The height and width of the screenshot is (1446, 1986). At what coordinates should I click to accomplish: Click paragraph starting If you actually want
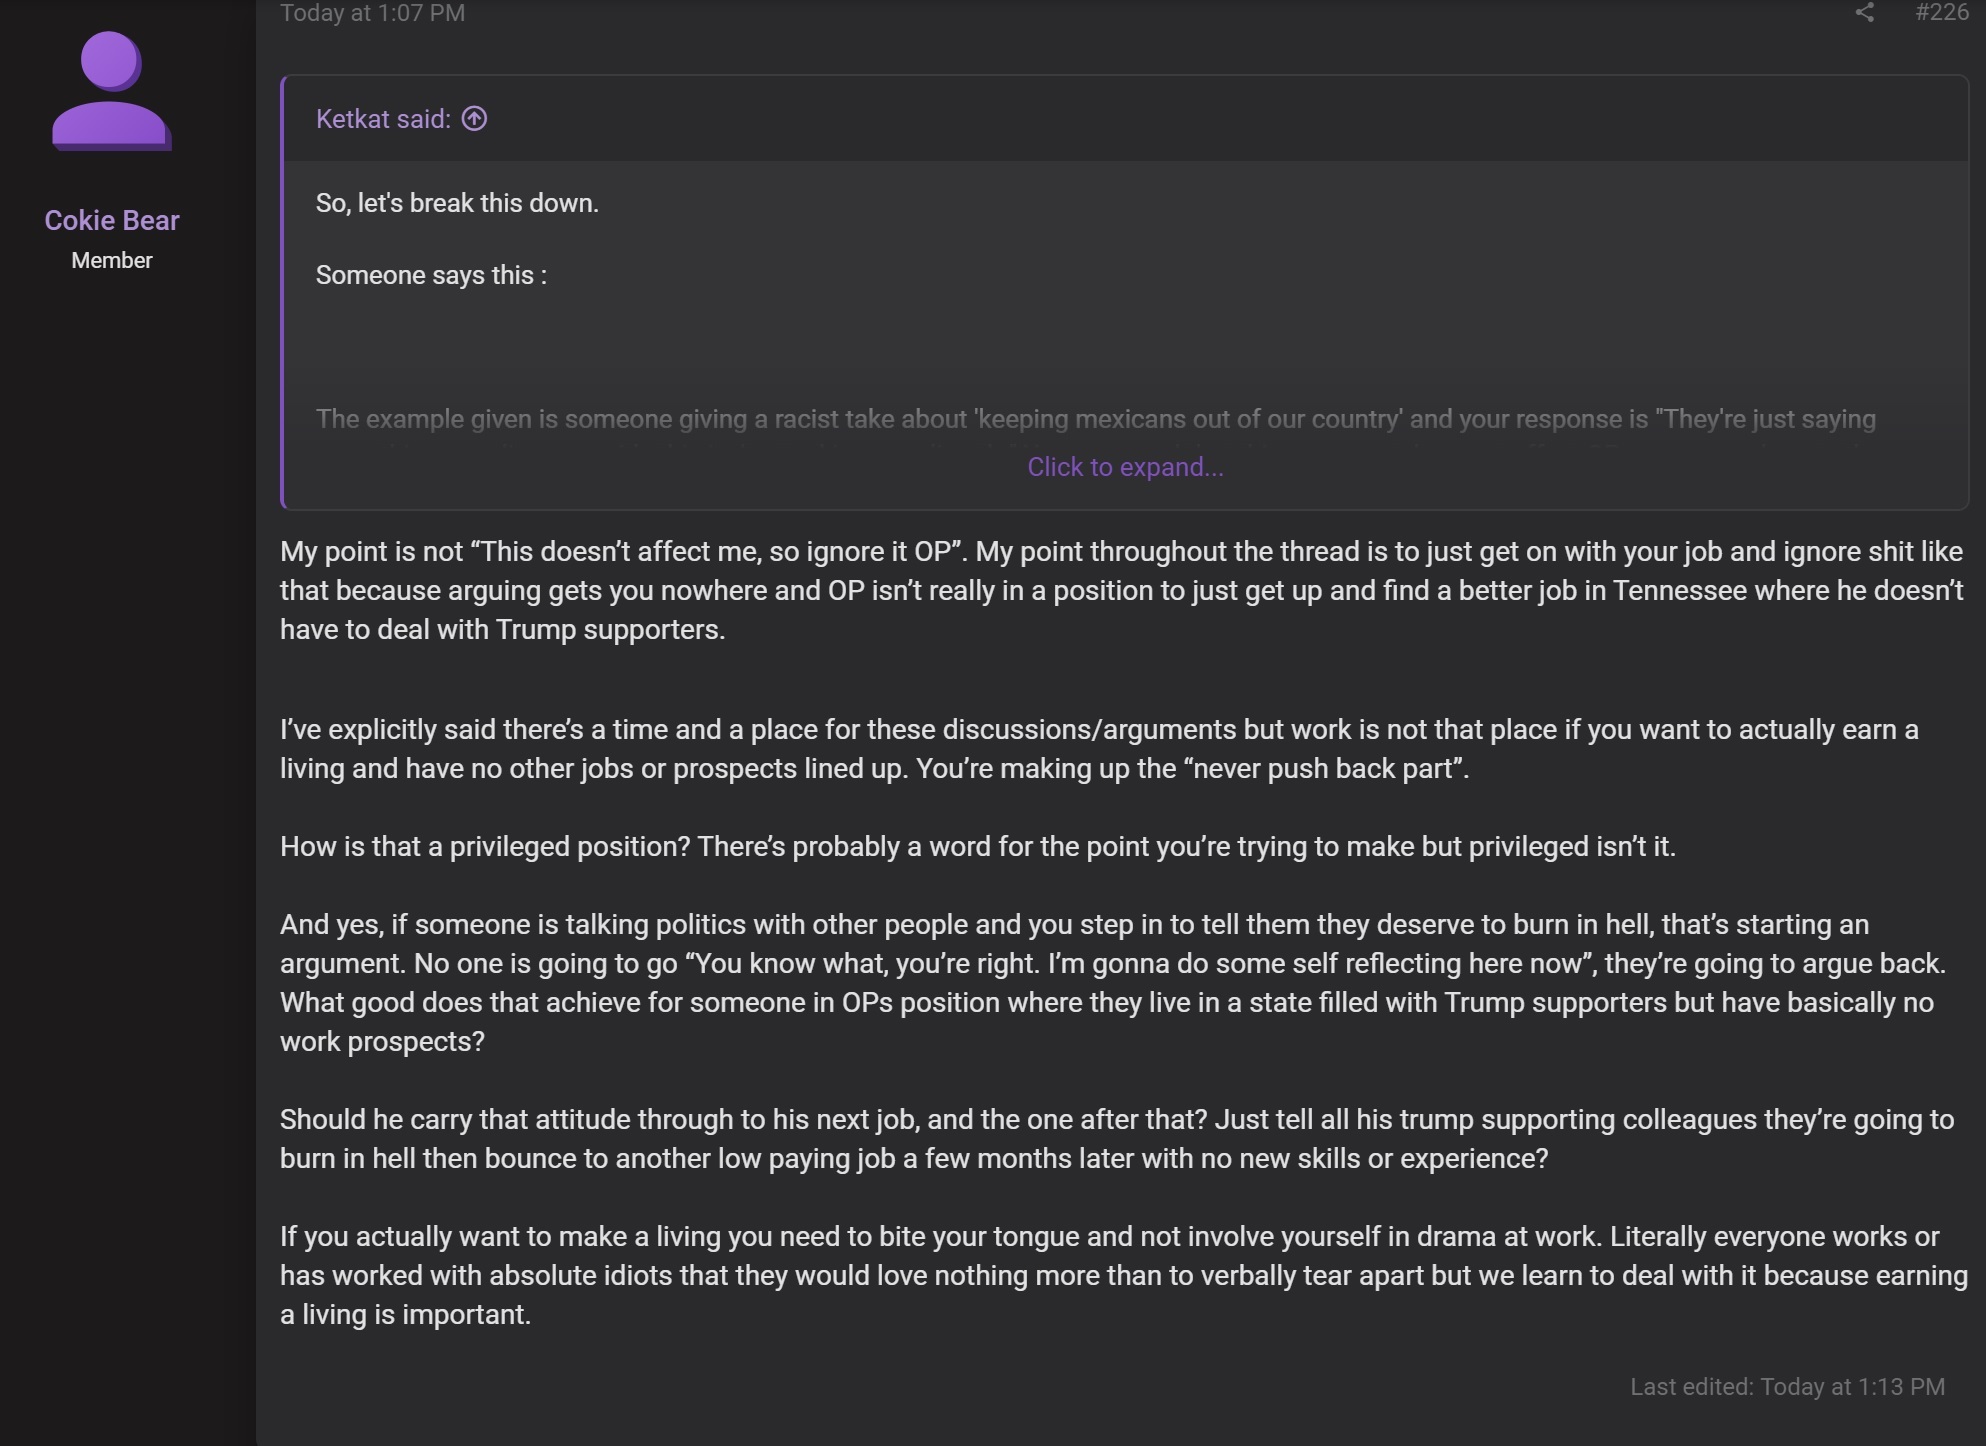click(1123, 1275)
